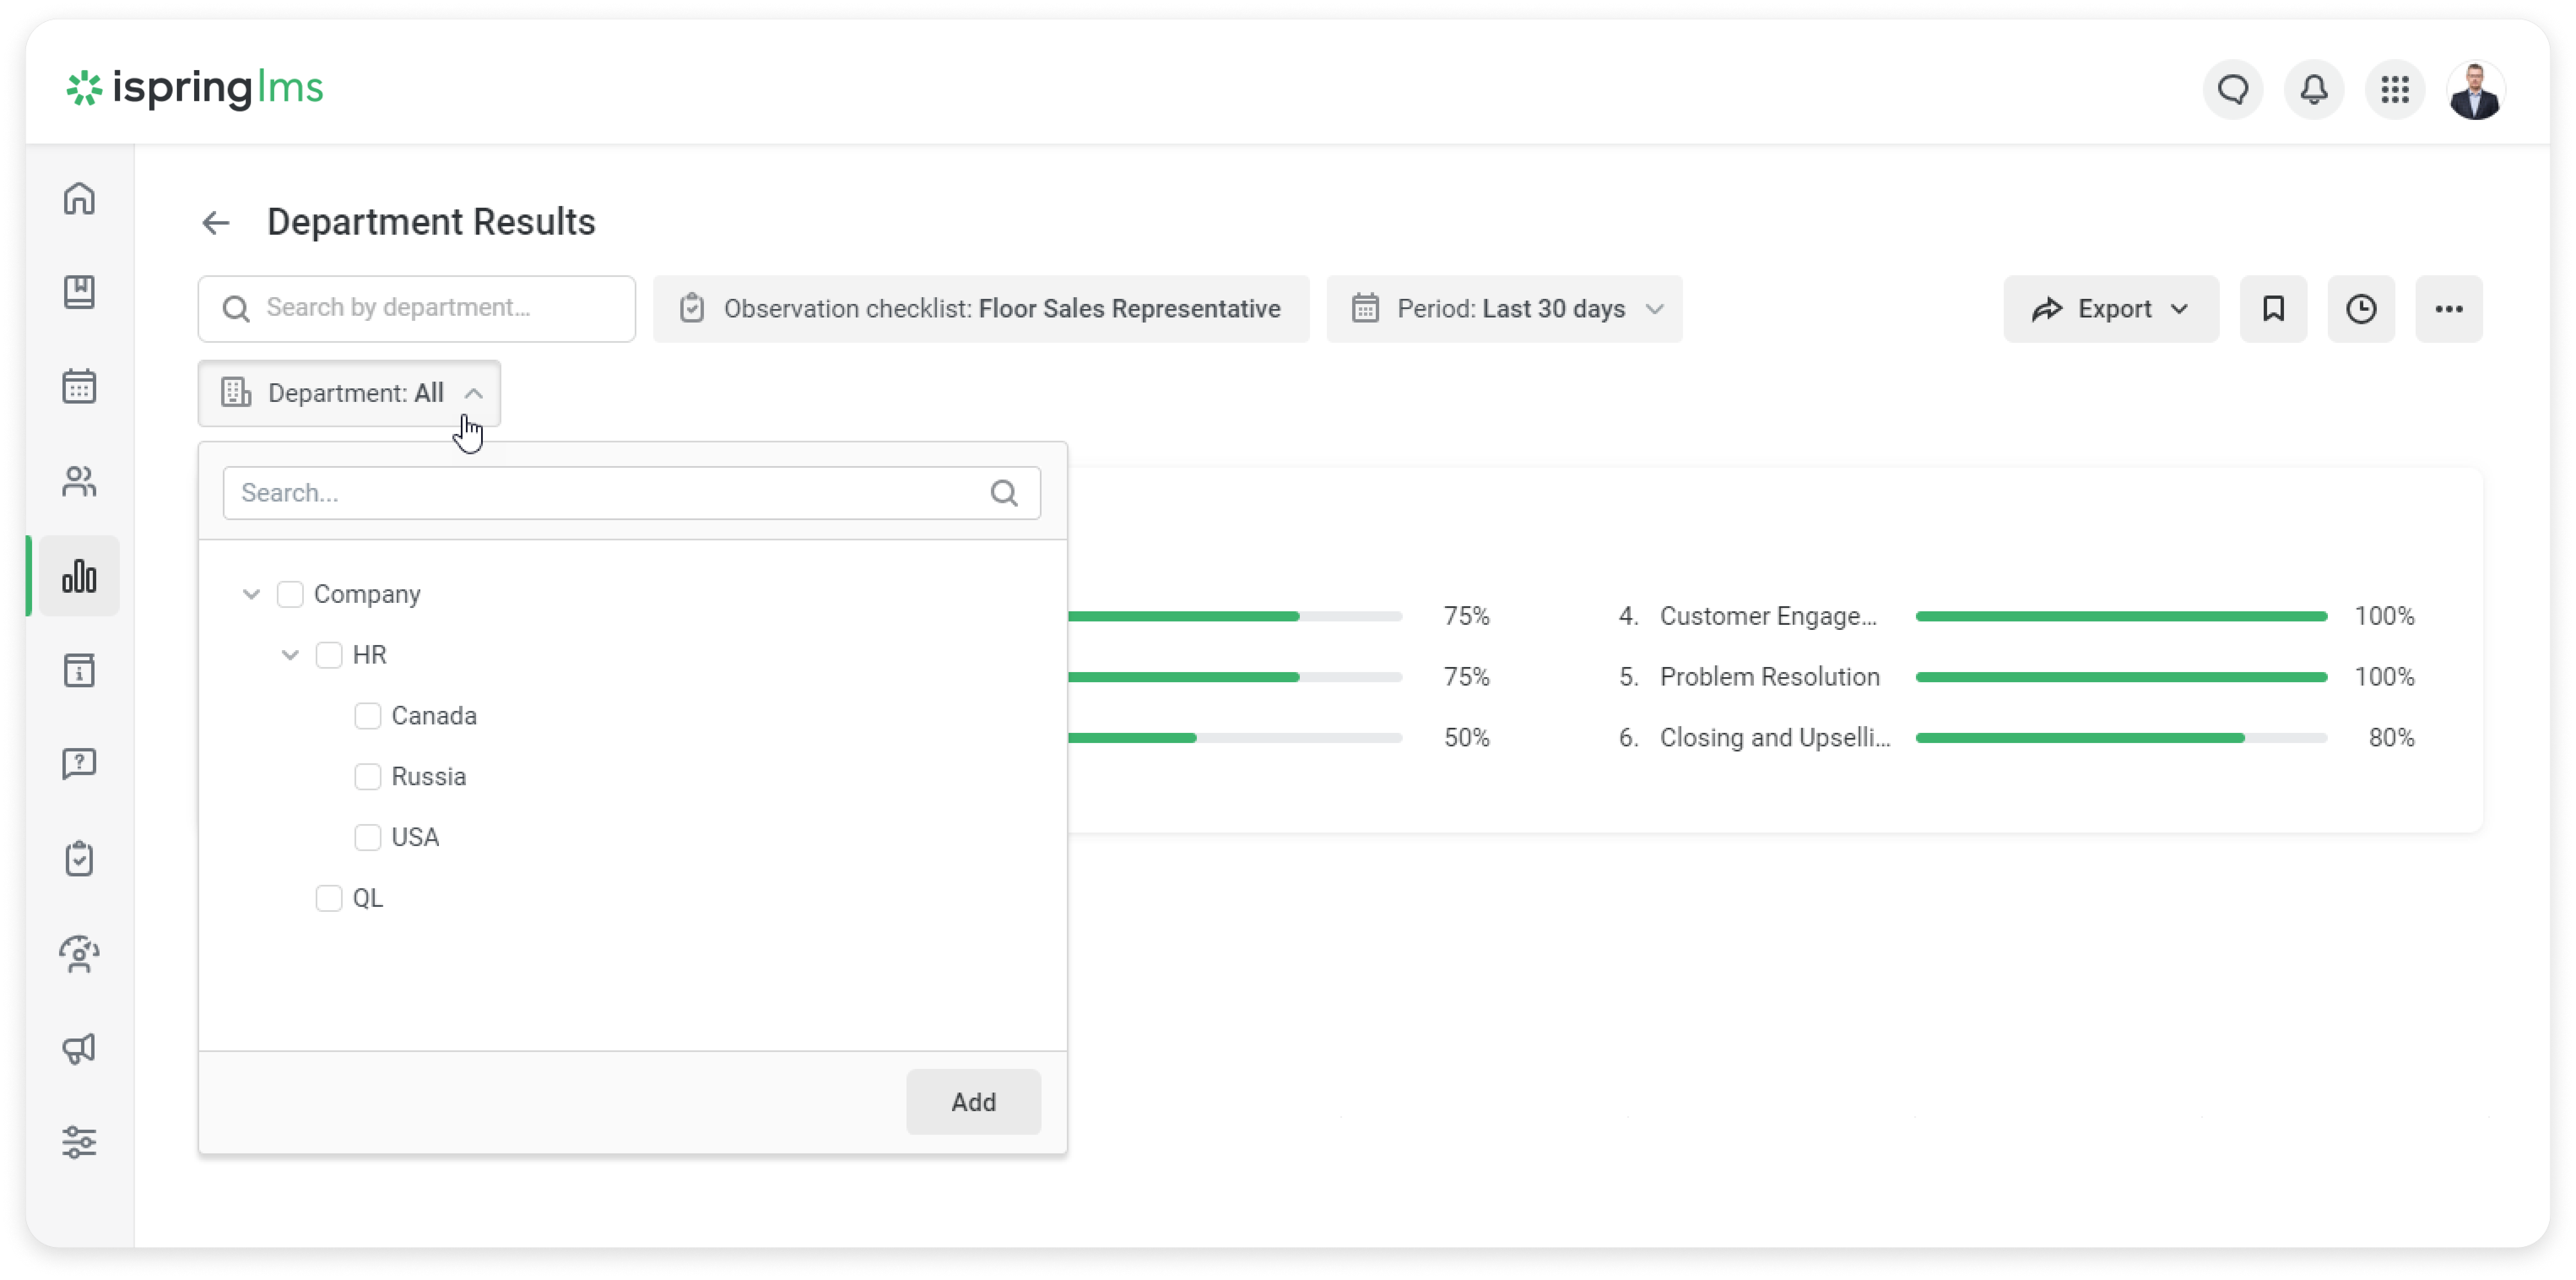Screen dimensions: 2576x1280
Task: Go to Home in sidebar
Action: tap(79, 198)
